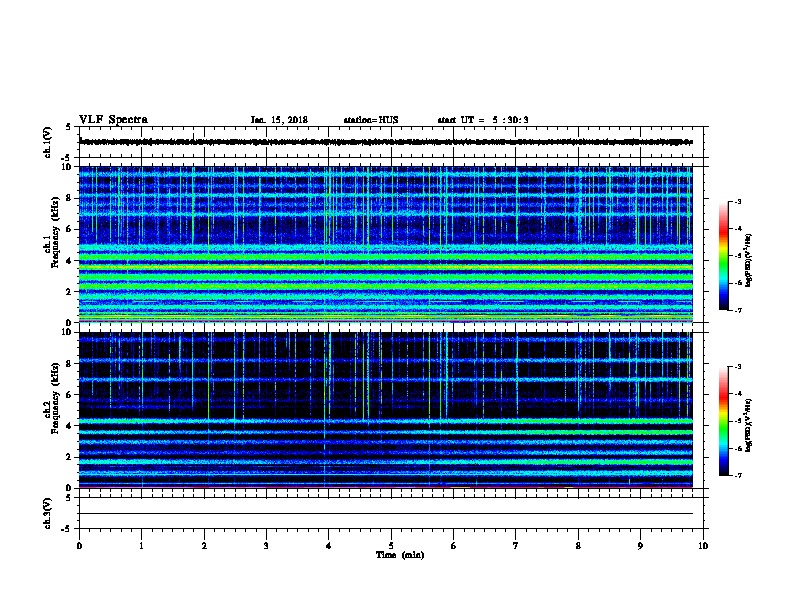Screen dimensions: 792x612
Task: Click inside the ch.2 spectrogram panel
Action: 386,410
